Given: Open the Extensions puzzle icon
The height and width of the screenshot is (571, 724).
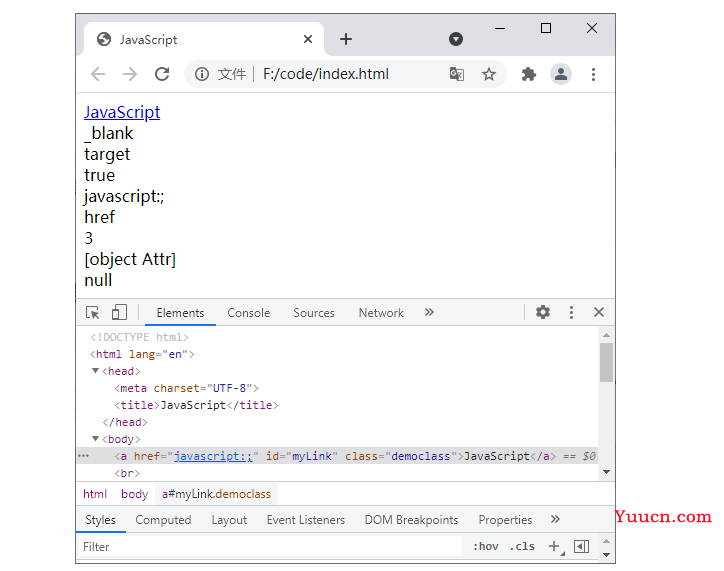Looking at the screenshot, I should click(529, 74).
